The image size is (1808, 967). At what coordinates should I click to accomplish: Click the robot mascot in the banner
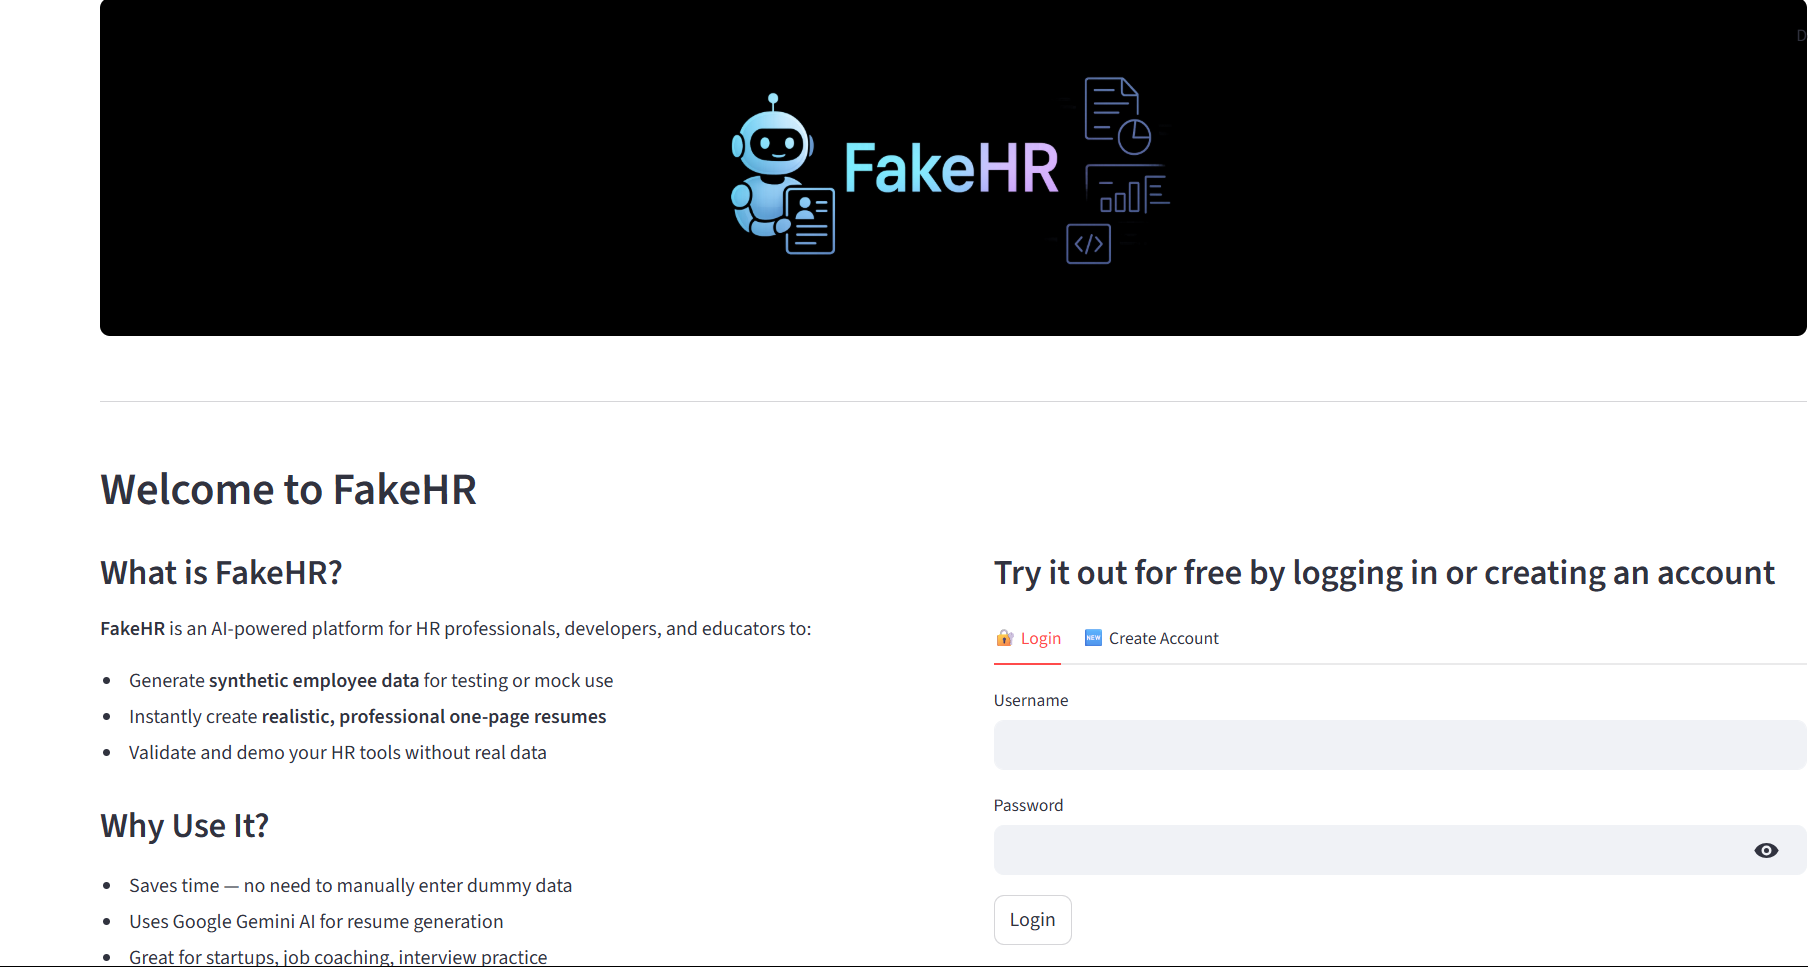pyautogui.click(x=782, y=175)
